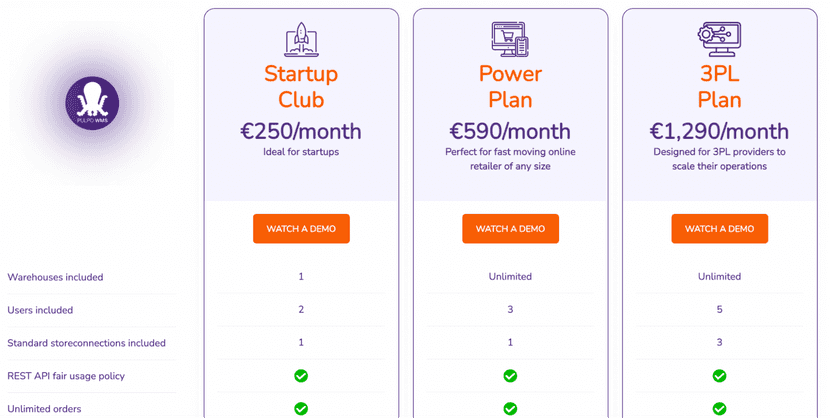The width and height of the screenshot is (830, 418).
Task: Click REST API checkmark under Startup Club
Action: (x=301, y=376)
